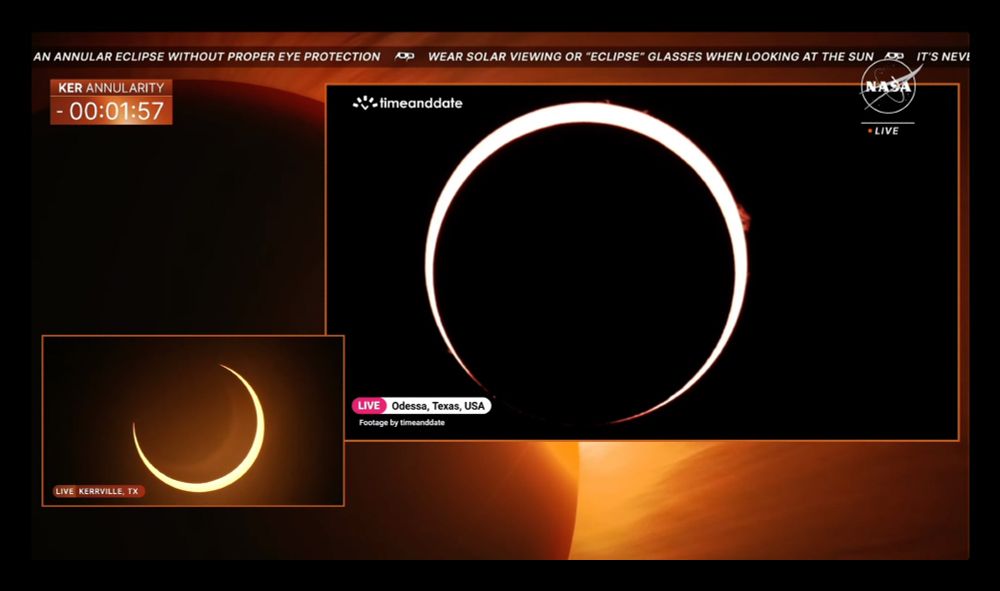The height and width of the screenshot is (591, 1000).
Task: Click the LIVE Kerrville, TX label
Action: coord(98,491)
